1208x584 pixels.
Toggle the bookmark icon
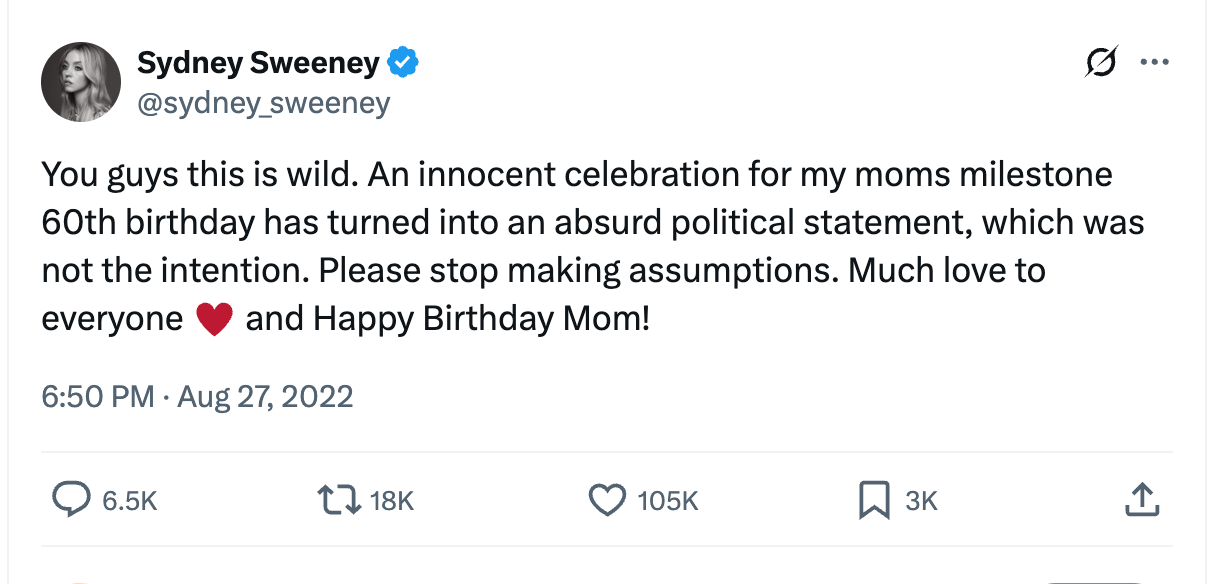click(x=874, y=500)
